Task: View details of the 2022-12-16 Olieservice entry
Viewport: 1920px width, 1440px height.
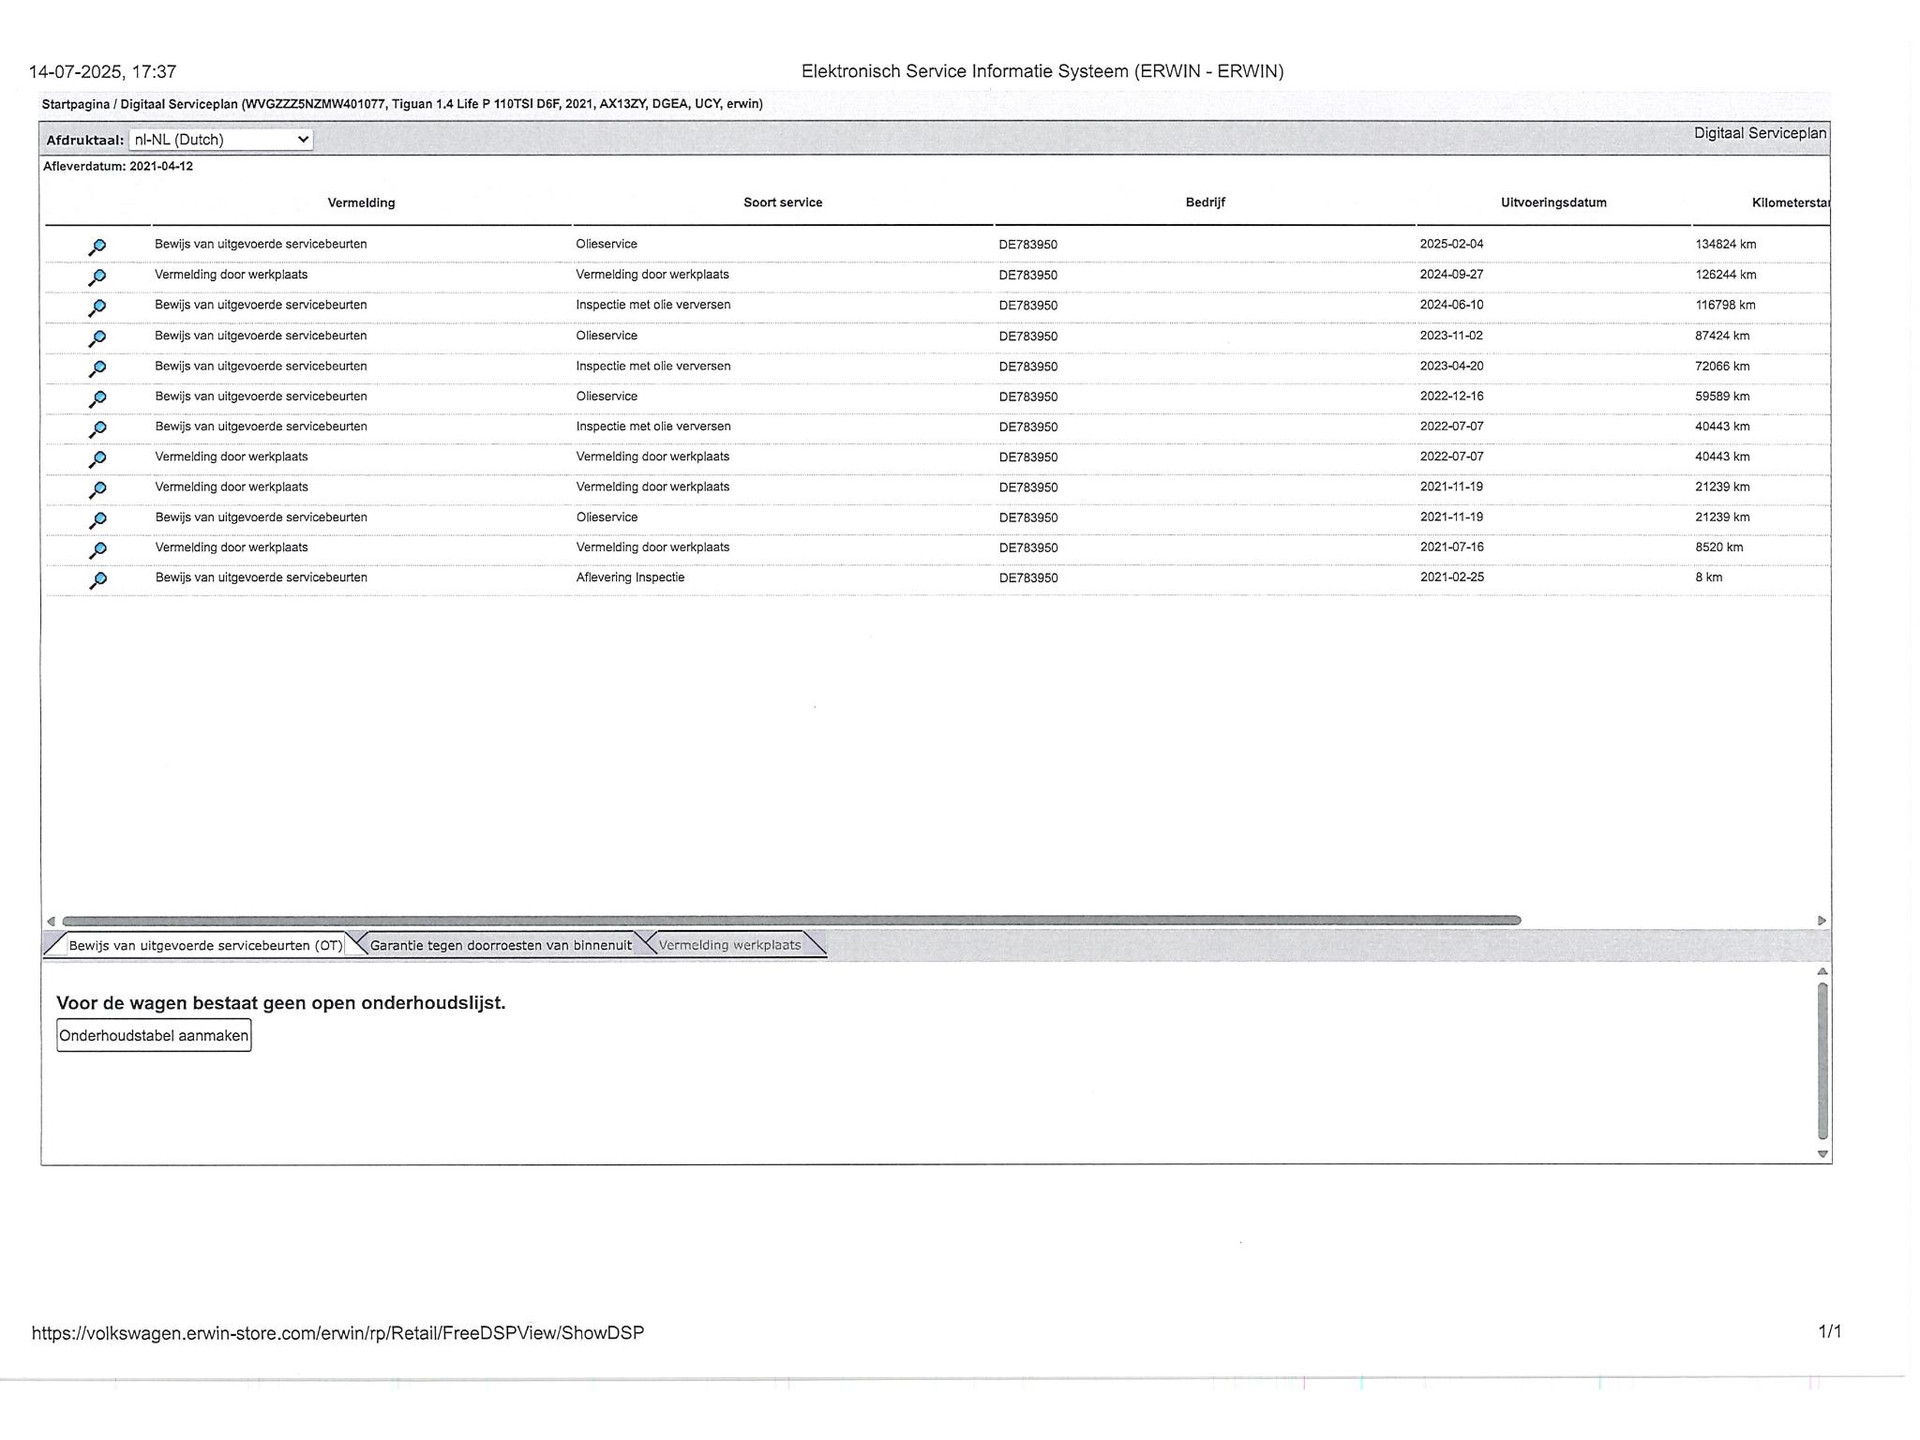Action: coord(97,399)
